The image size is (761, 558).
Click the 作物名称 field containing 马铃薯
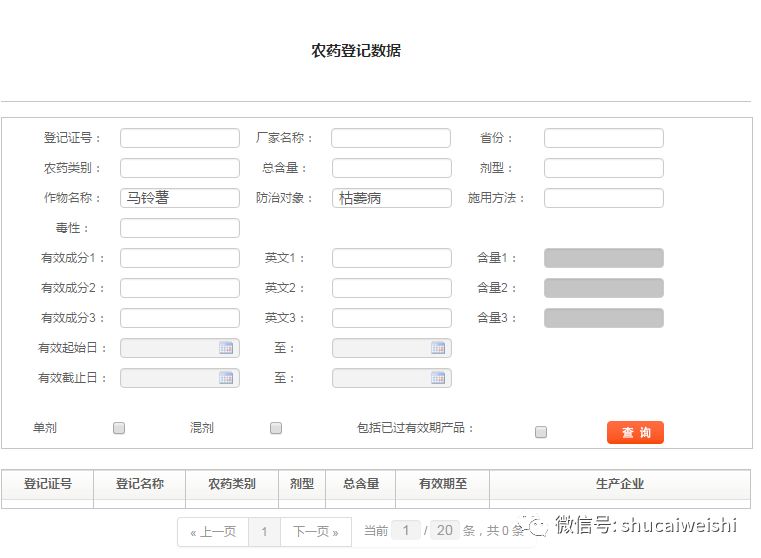(x=180, y=198)
